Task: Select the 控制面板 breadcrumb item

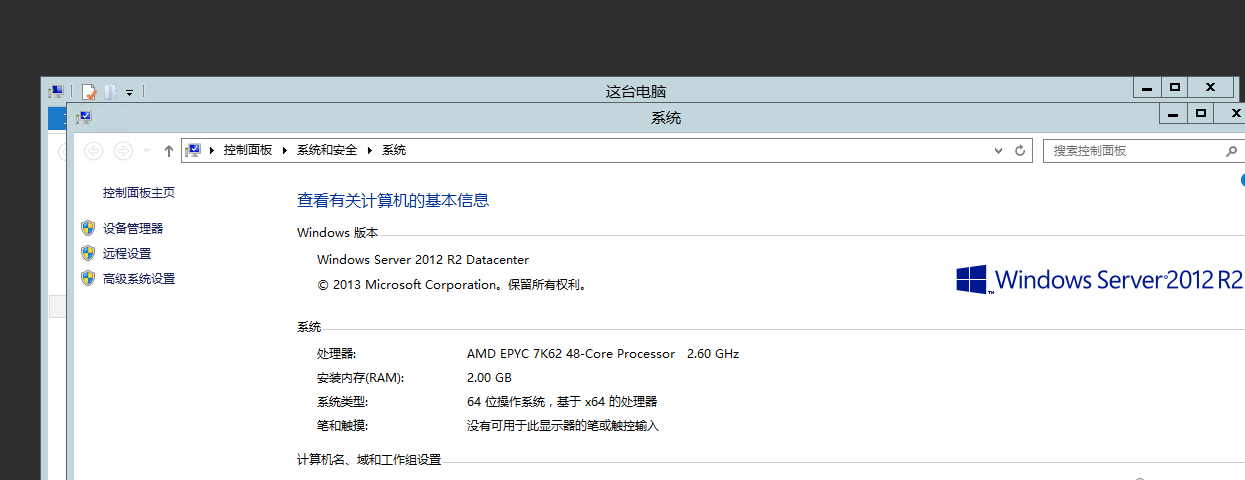Action: (248, 150)
